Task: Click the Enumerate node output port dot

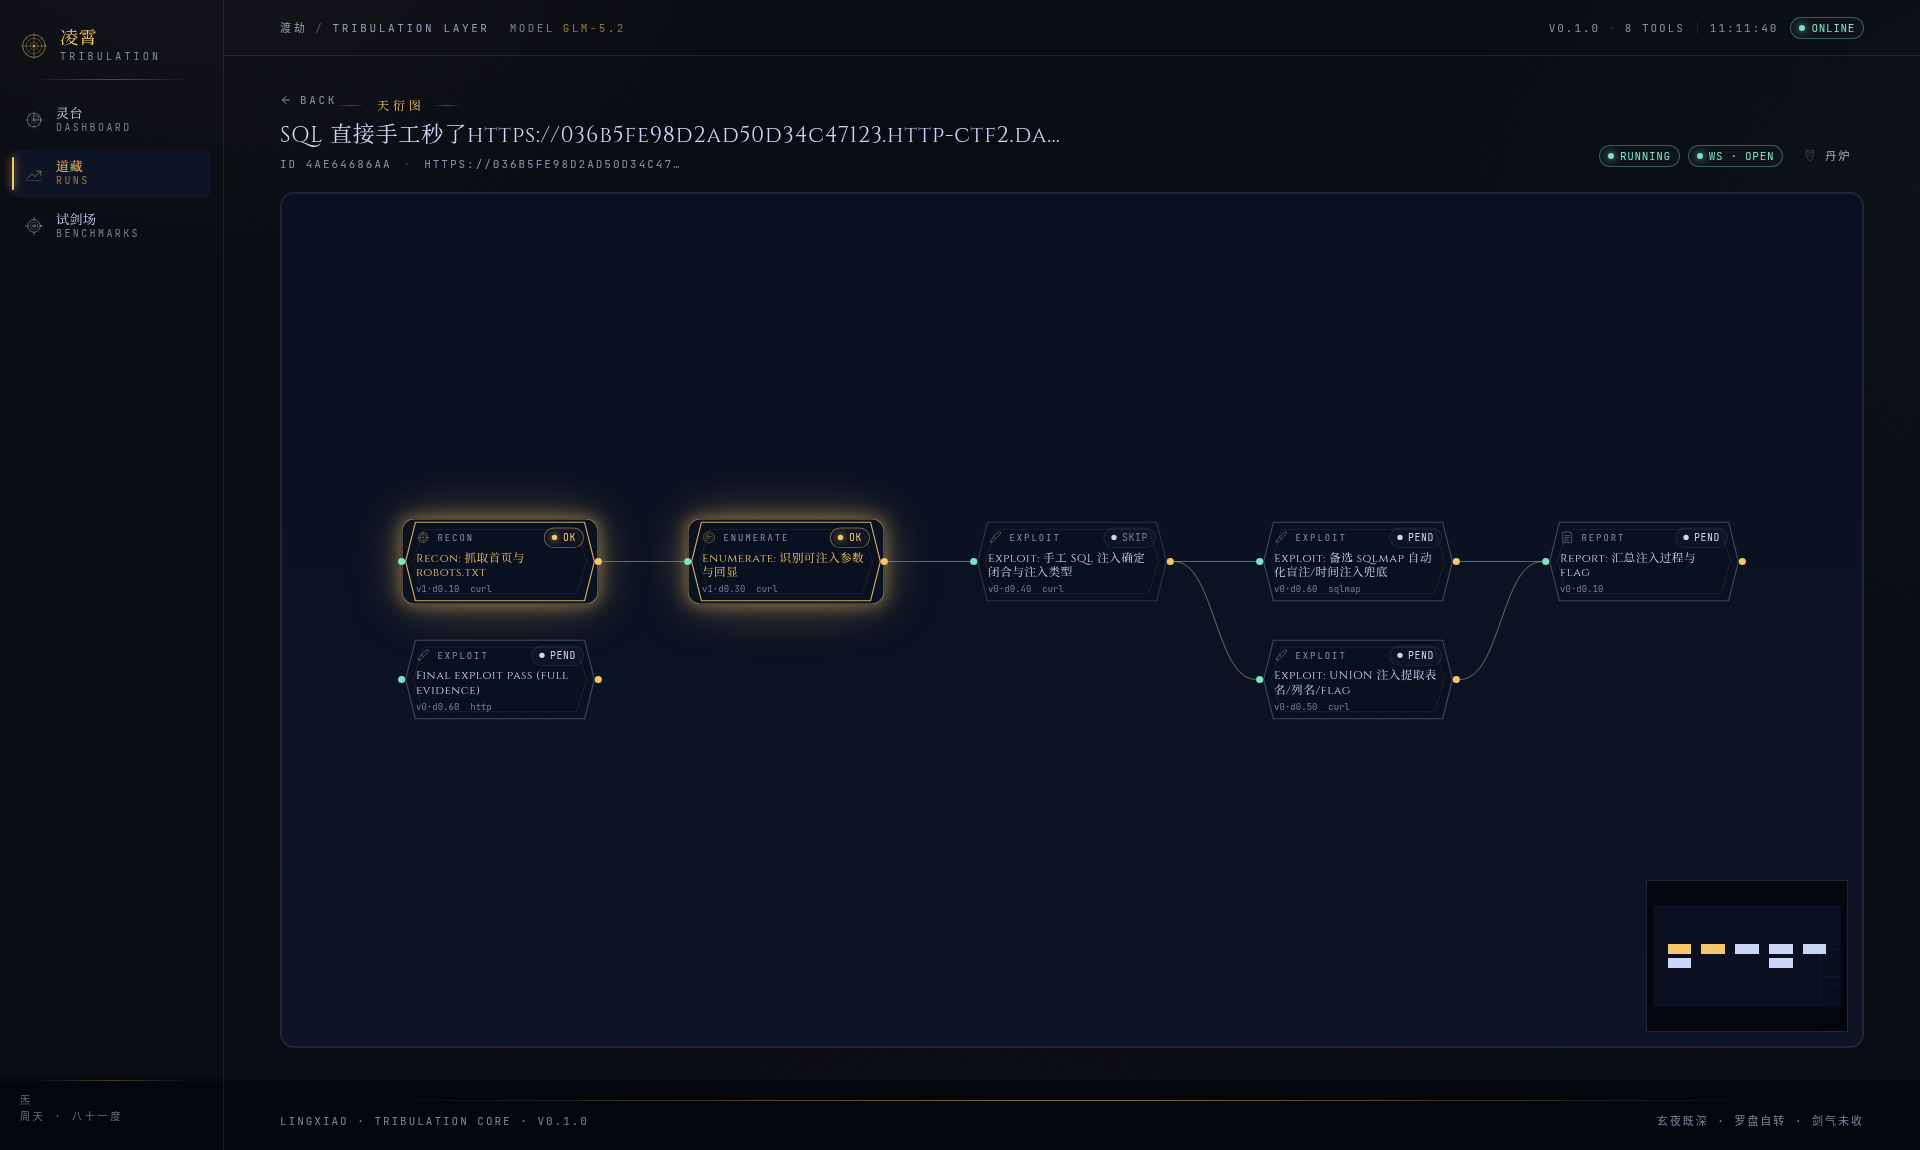Action: (884, 562)
